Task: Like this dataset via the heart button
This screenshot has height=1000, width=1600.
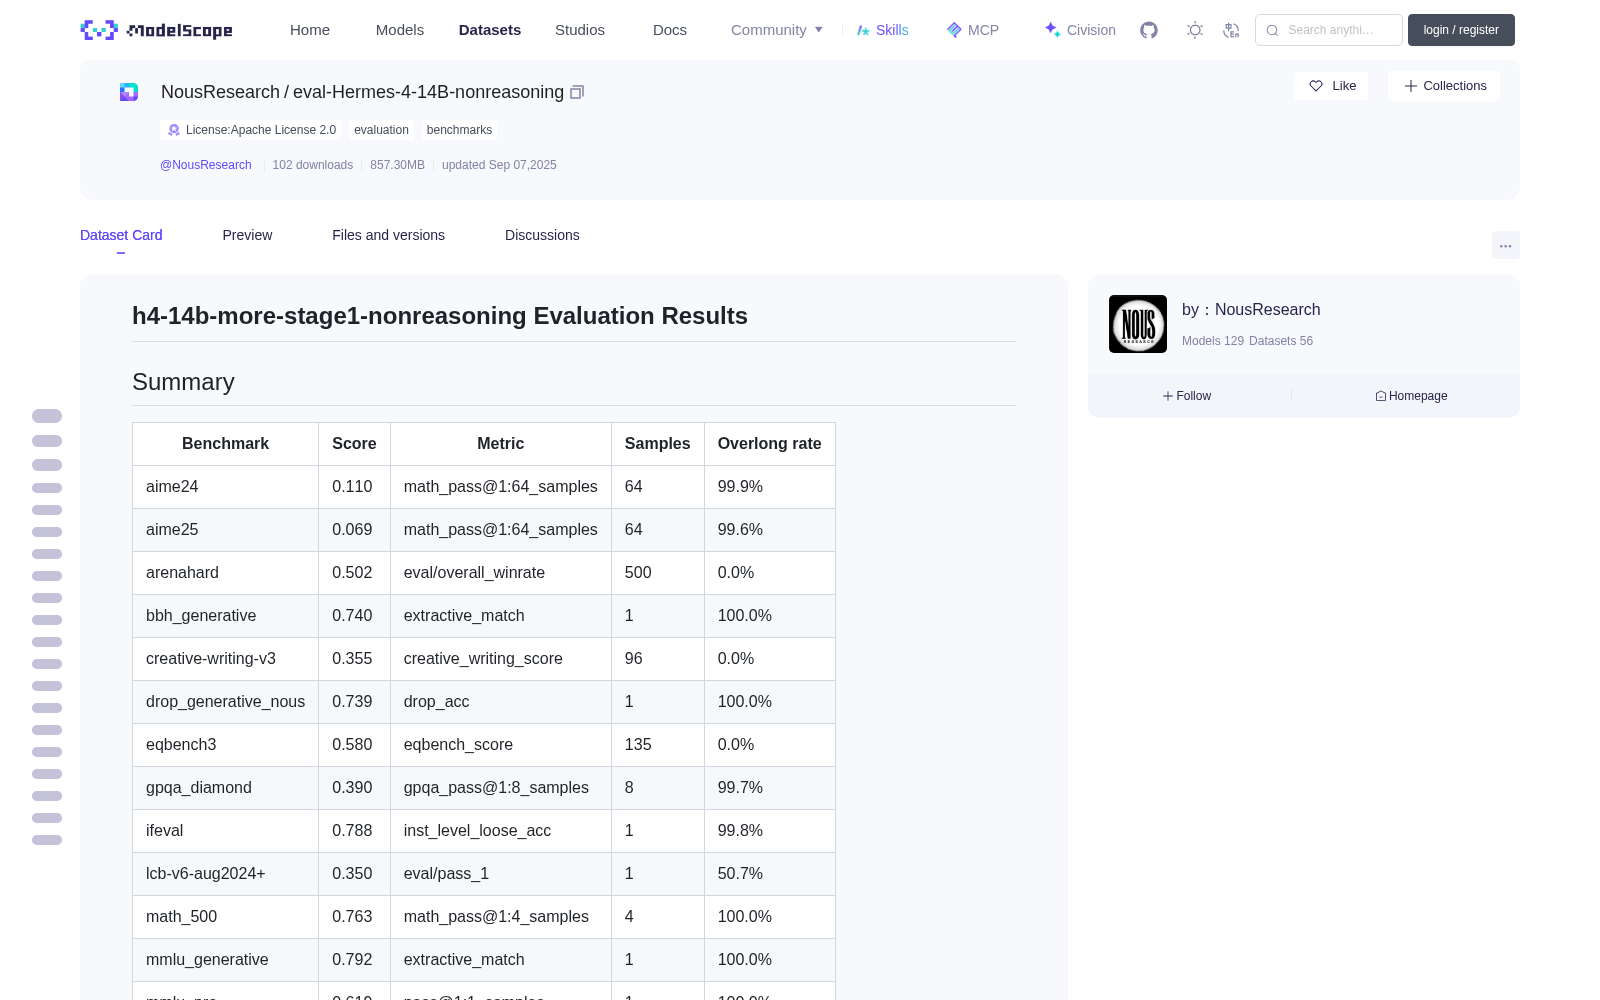Action: pos(1331,86)
